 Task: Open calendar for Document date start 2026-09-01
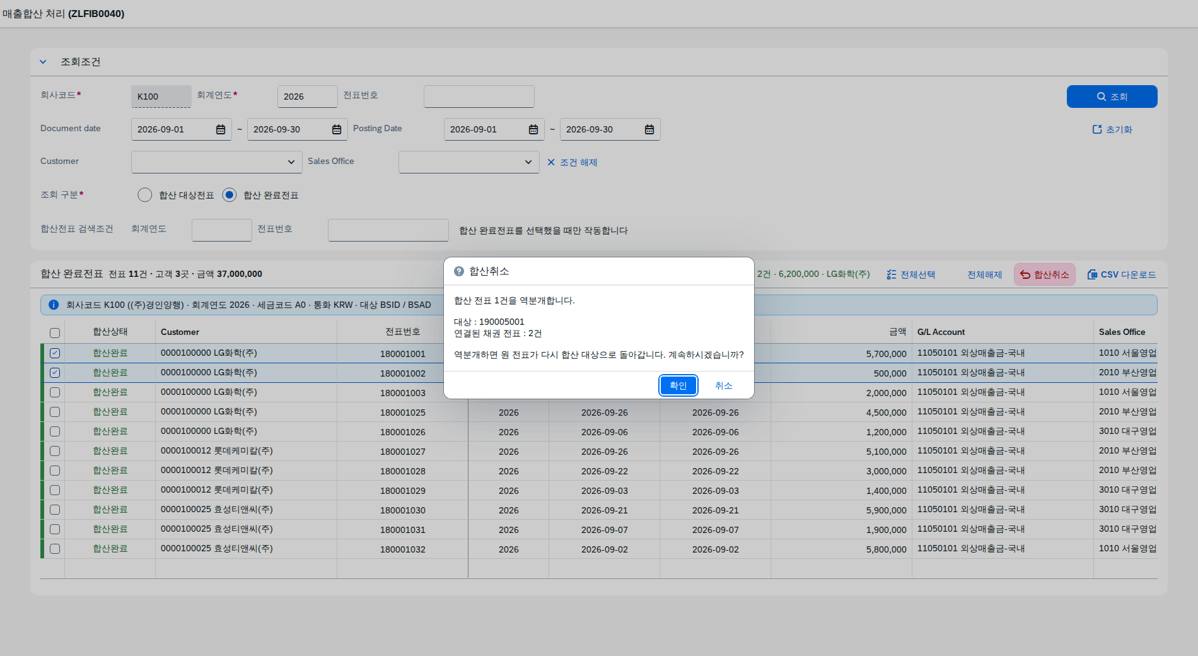point(221,130)
